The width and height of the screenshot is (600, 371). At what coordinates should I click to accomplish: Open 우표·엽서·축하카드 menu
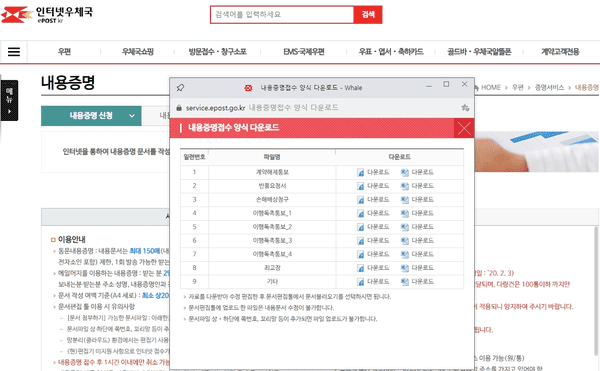391,52
